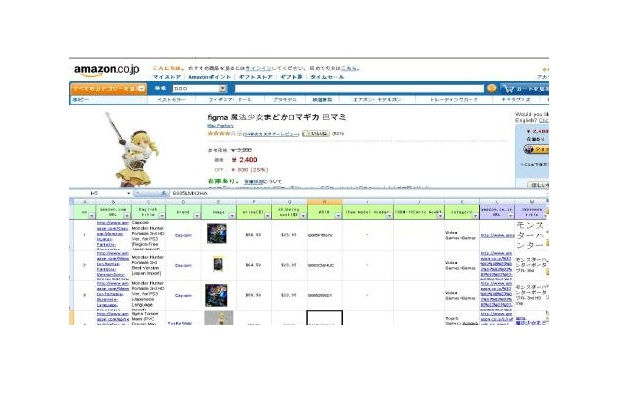The width and height of the screenshot is (623, 405).
Task: Click the orange search go button
Action: point(491,88)
